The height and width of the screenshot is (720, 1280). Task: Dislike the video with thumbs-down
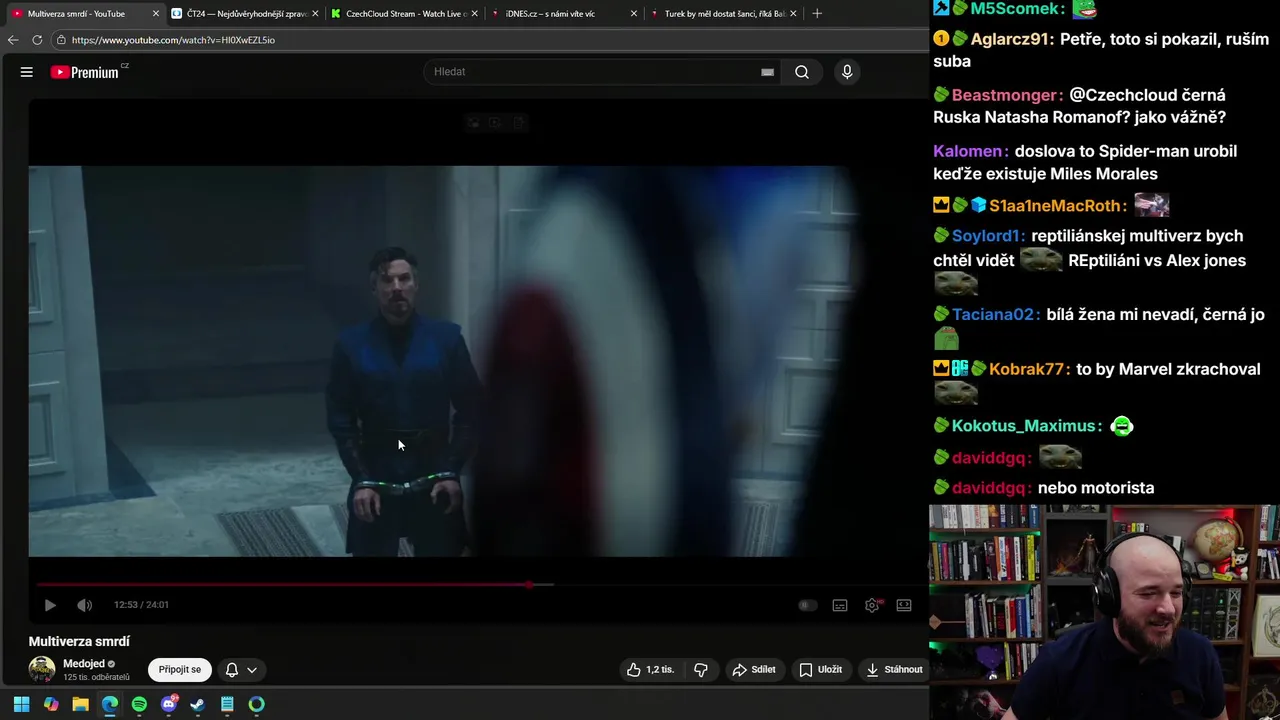point(701,670)
